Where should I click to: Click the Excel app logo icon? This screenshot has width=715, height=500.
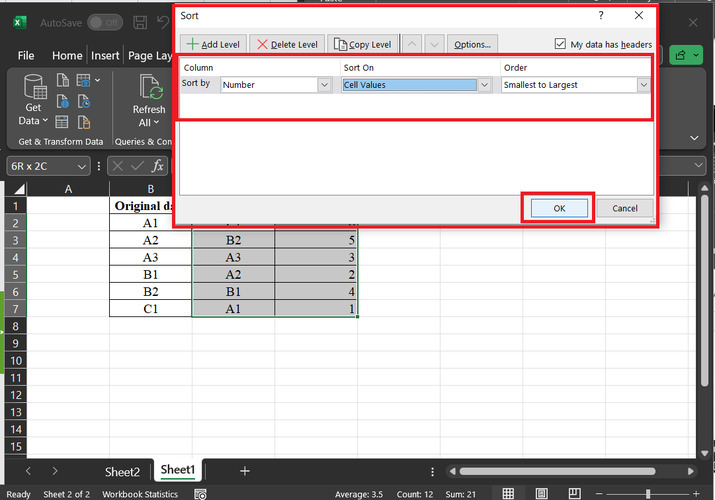click(x=20, y=22)
